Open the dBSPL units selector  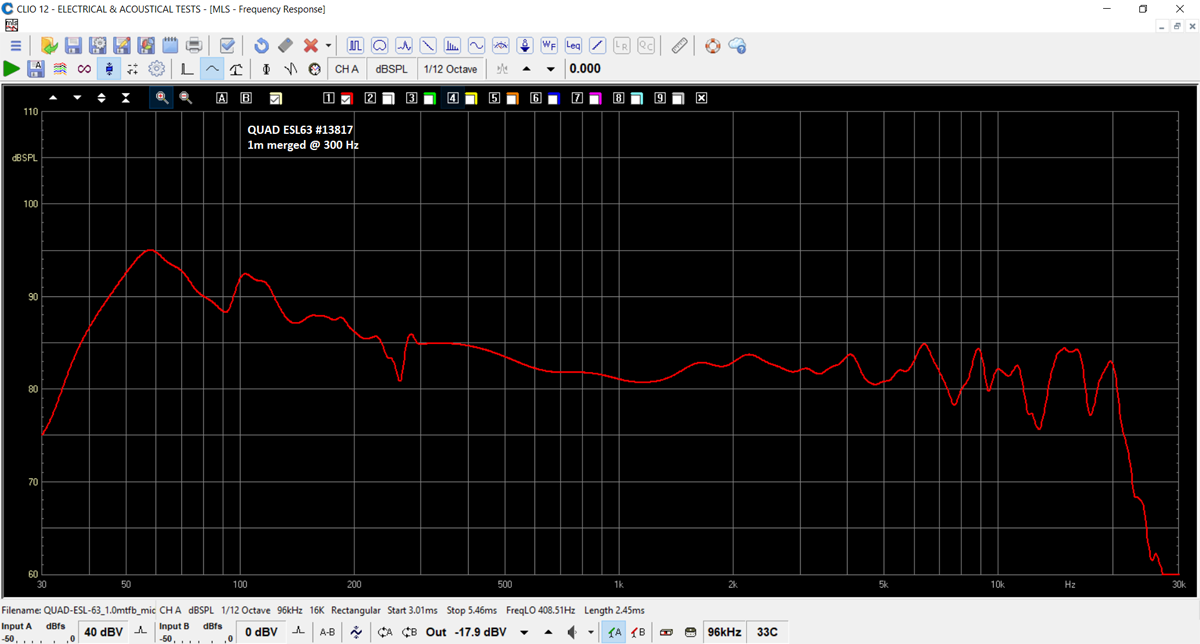391,69
